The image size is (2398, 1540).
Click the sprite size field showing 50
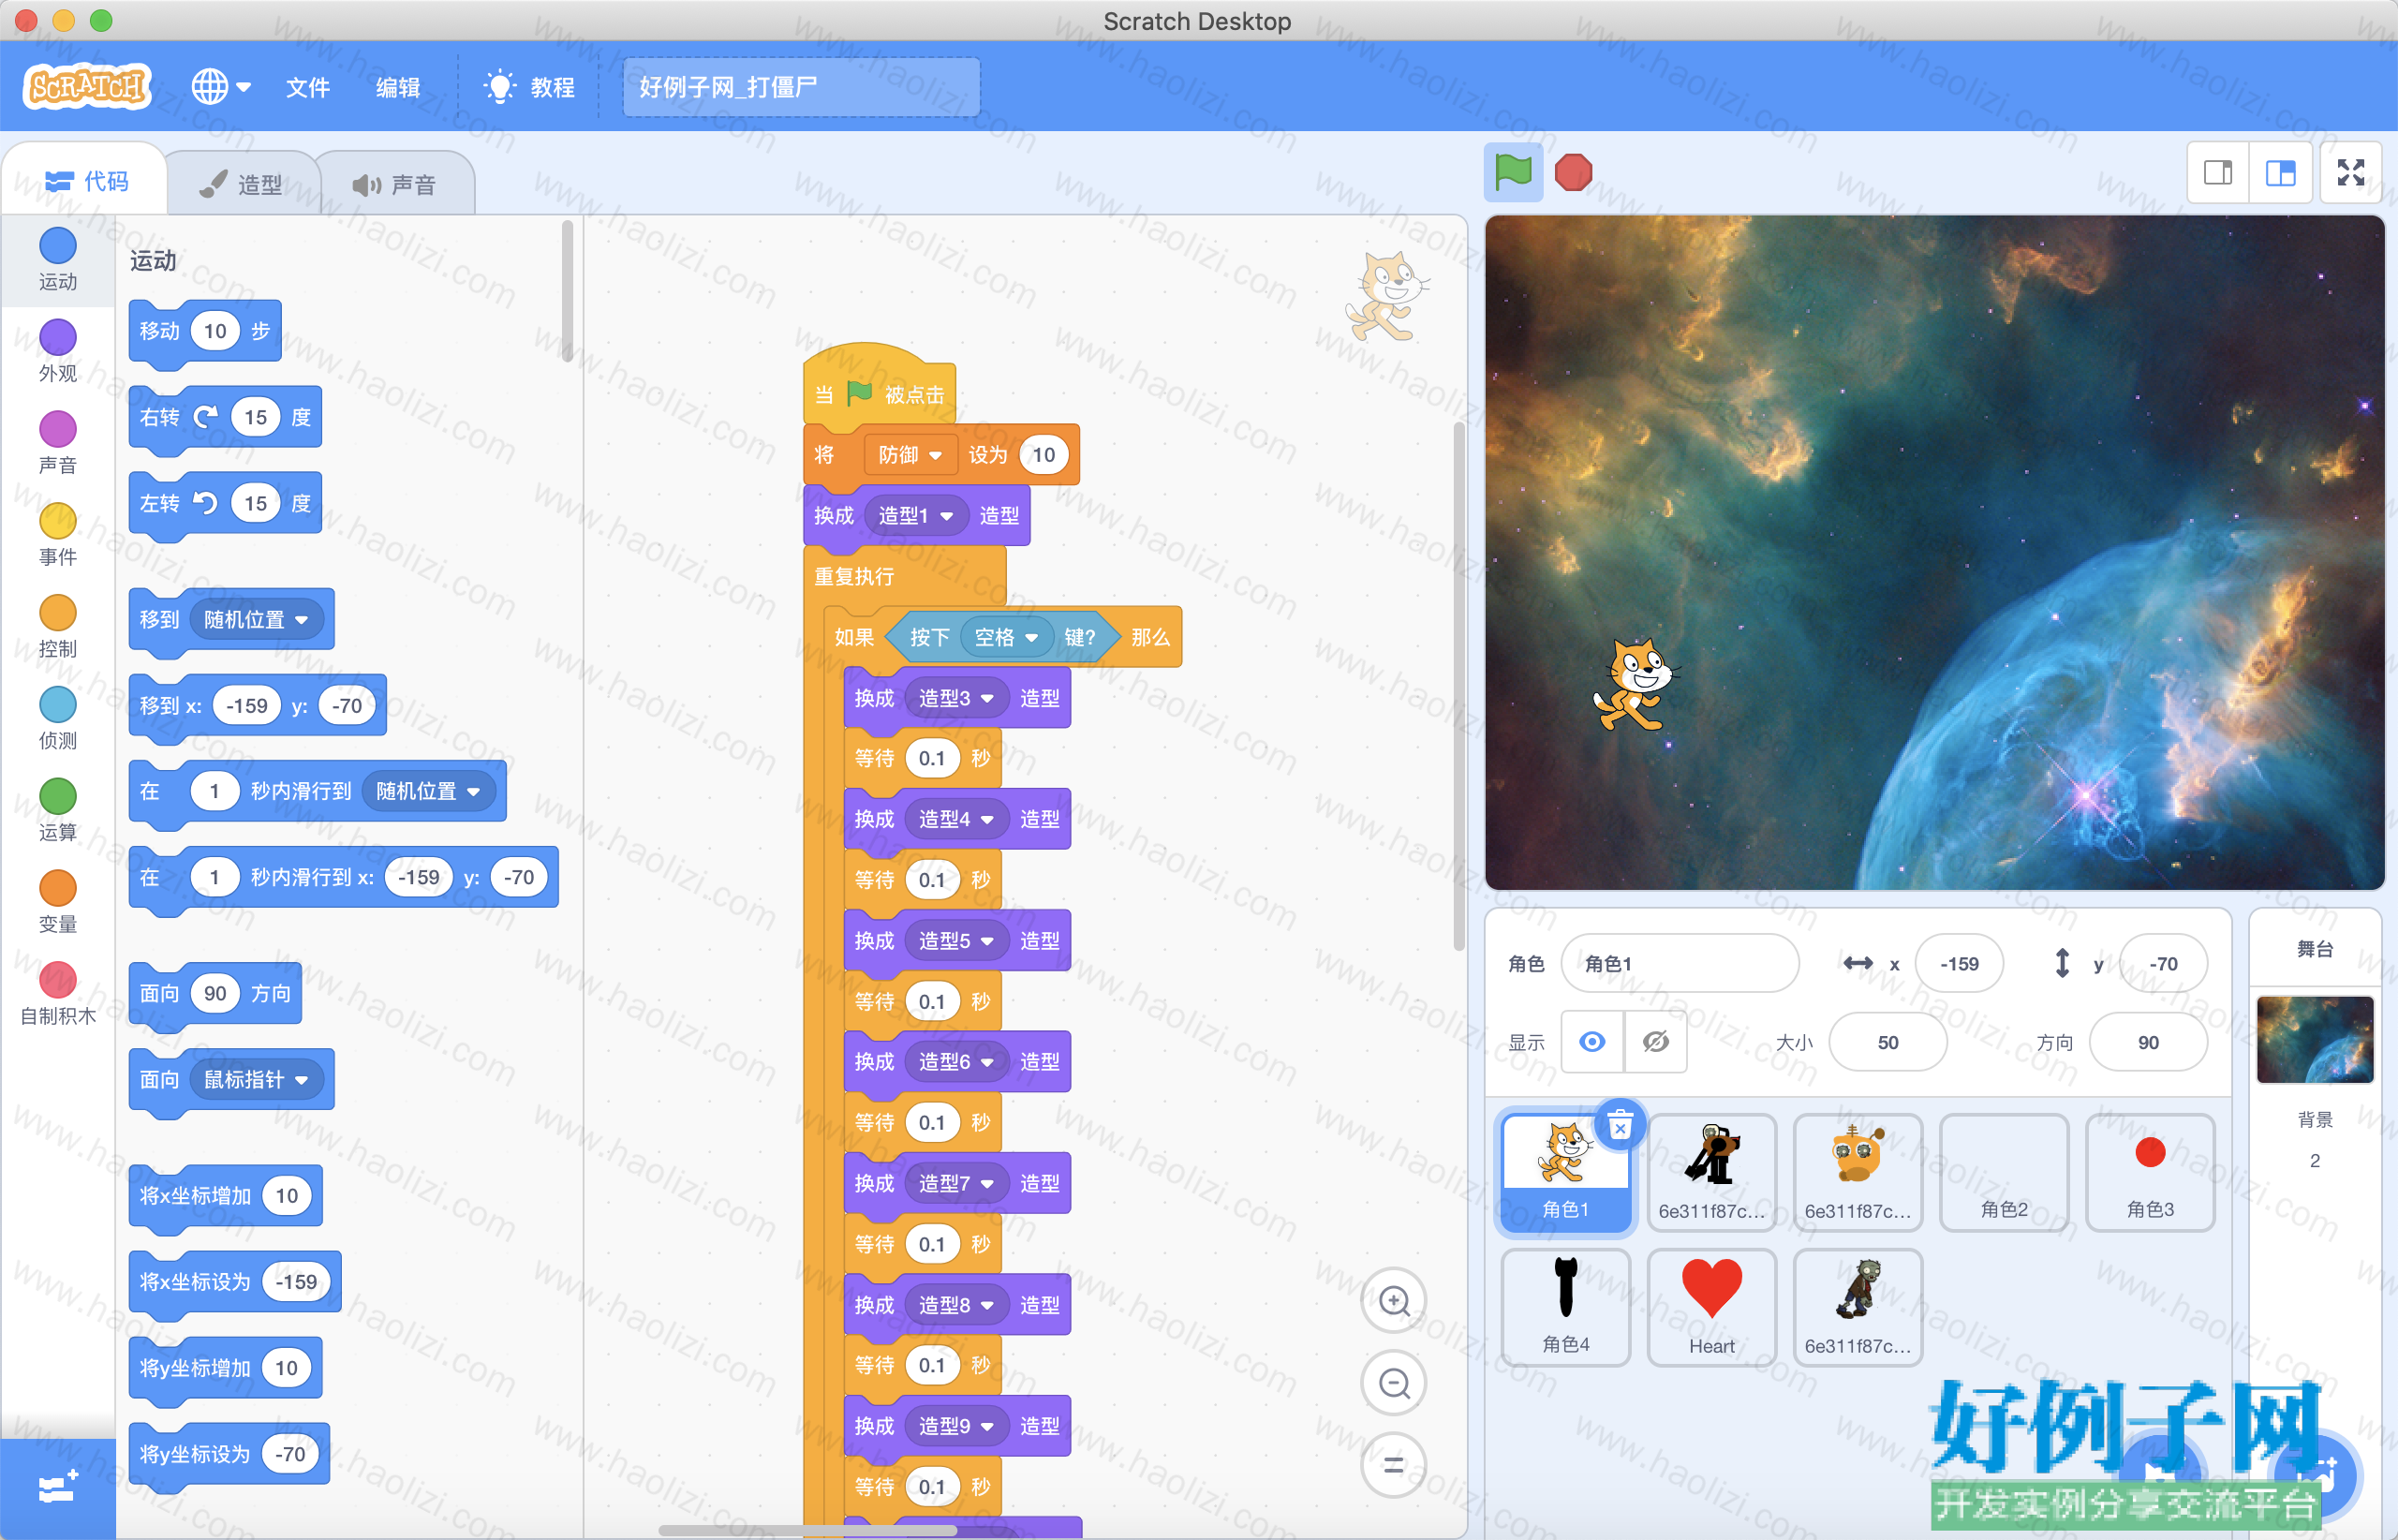tap(1887, 1042)
